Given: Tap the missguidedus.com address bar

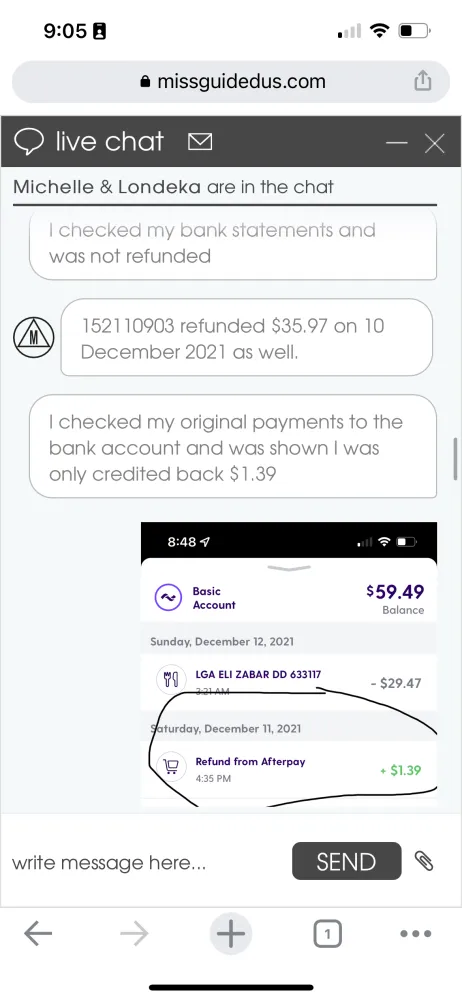Looking at the screenshot, I should 231,82.
